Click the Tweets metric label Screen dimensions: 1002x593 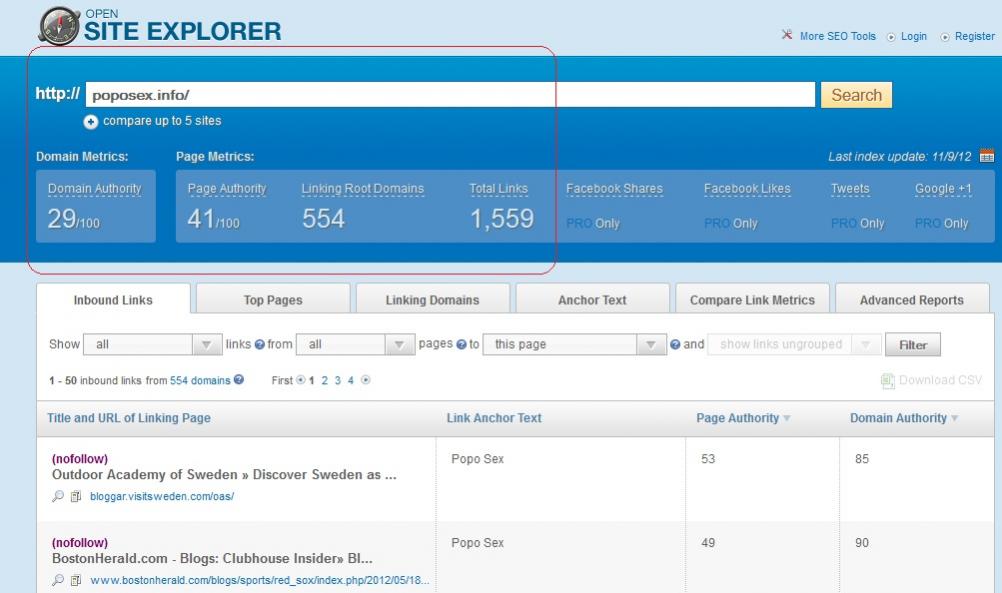pos(850,189)
